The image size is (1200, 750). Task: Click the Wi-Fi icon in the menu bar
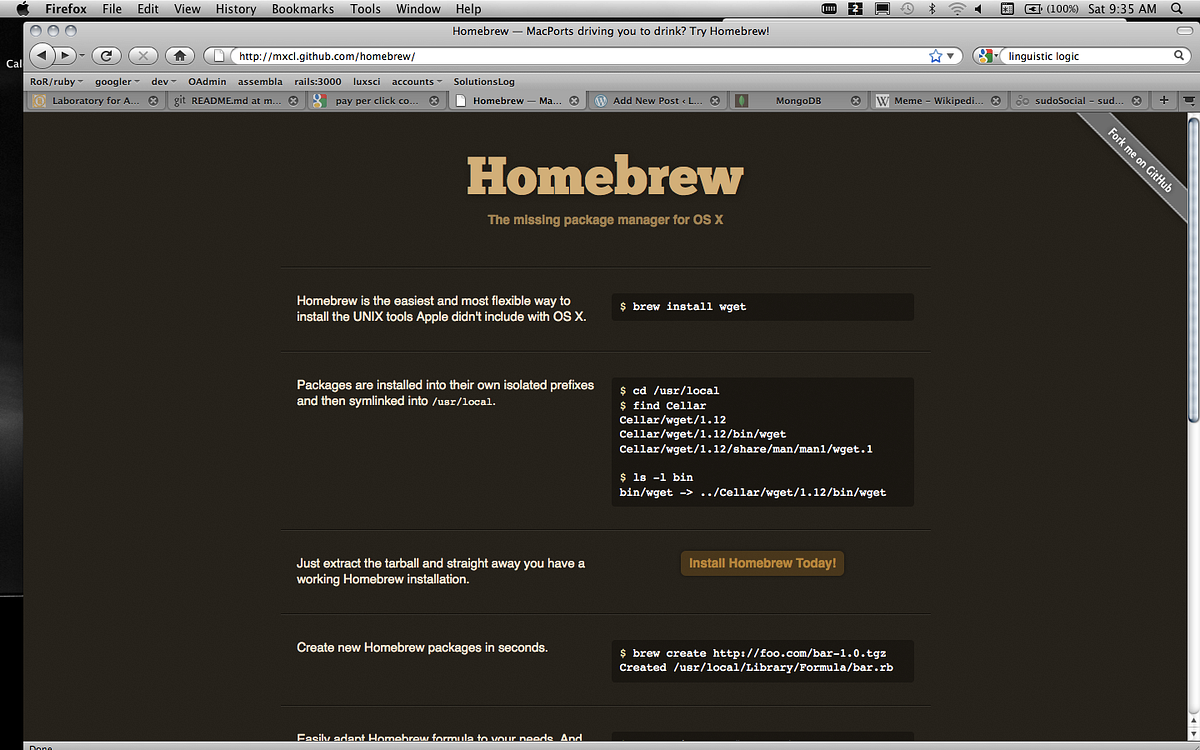(957, 8)
